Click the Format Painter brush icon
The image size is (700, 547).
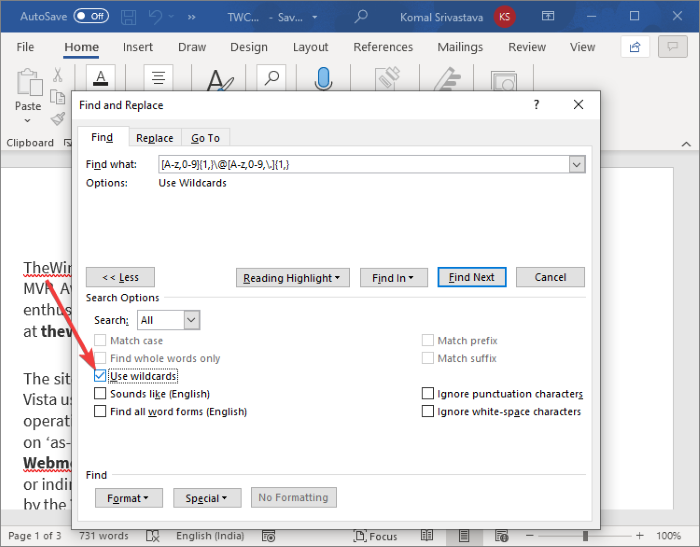click(x=58, y=119)
